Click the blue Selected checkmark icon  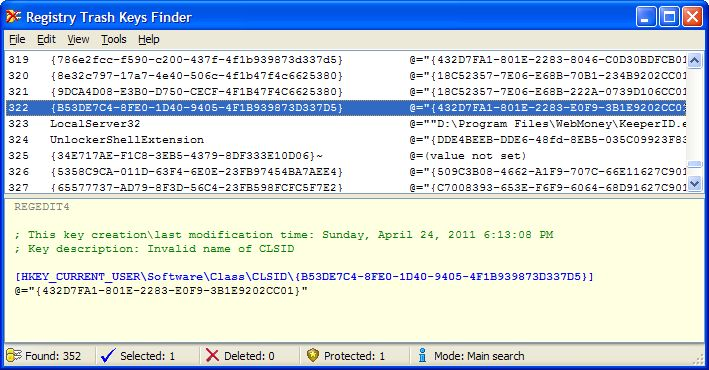tap(108, 356)
